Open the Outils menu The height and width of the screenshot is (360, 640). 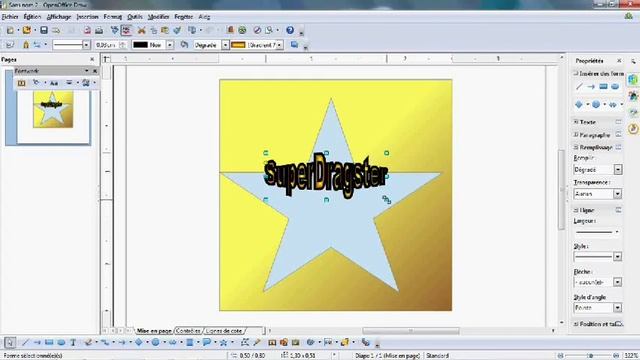point(135,17)
